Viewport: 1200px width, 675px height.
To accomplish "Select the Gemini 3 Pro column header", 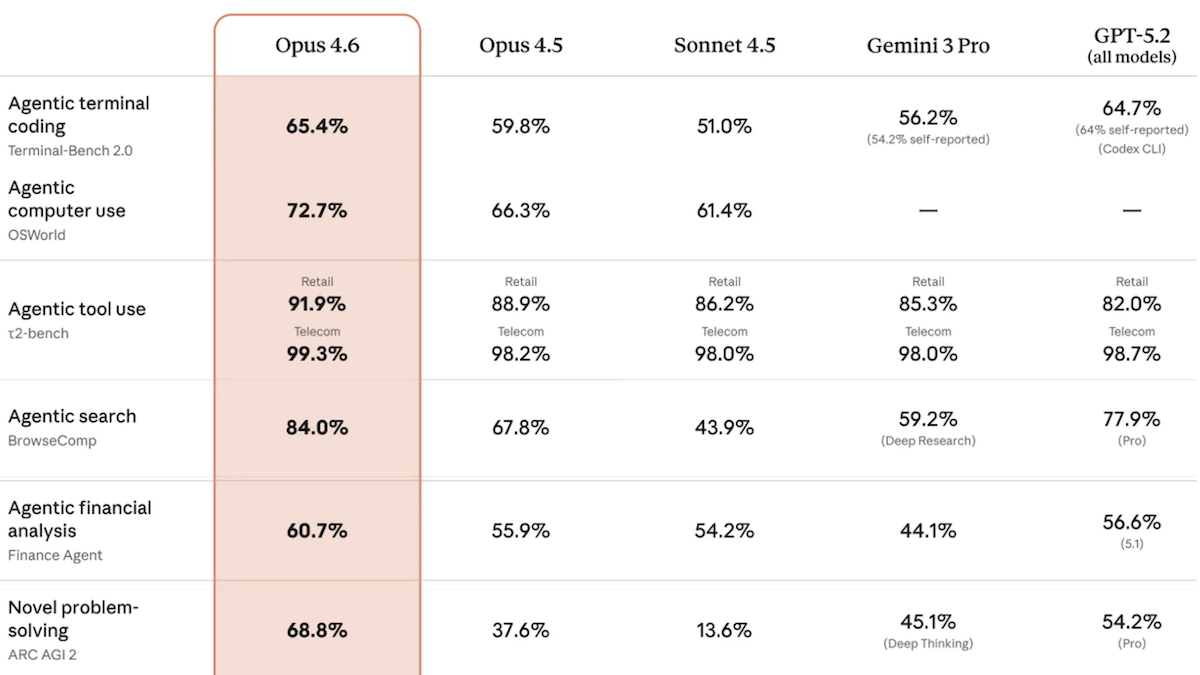I will pyautogui.click(x=928, y=46).
